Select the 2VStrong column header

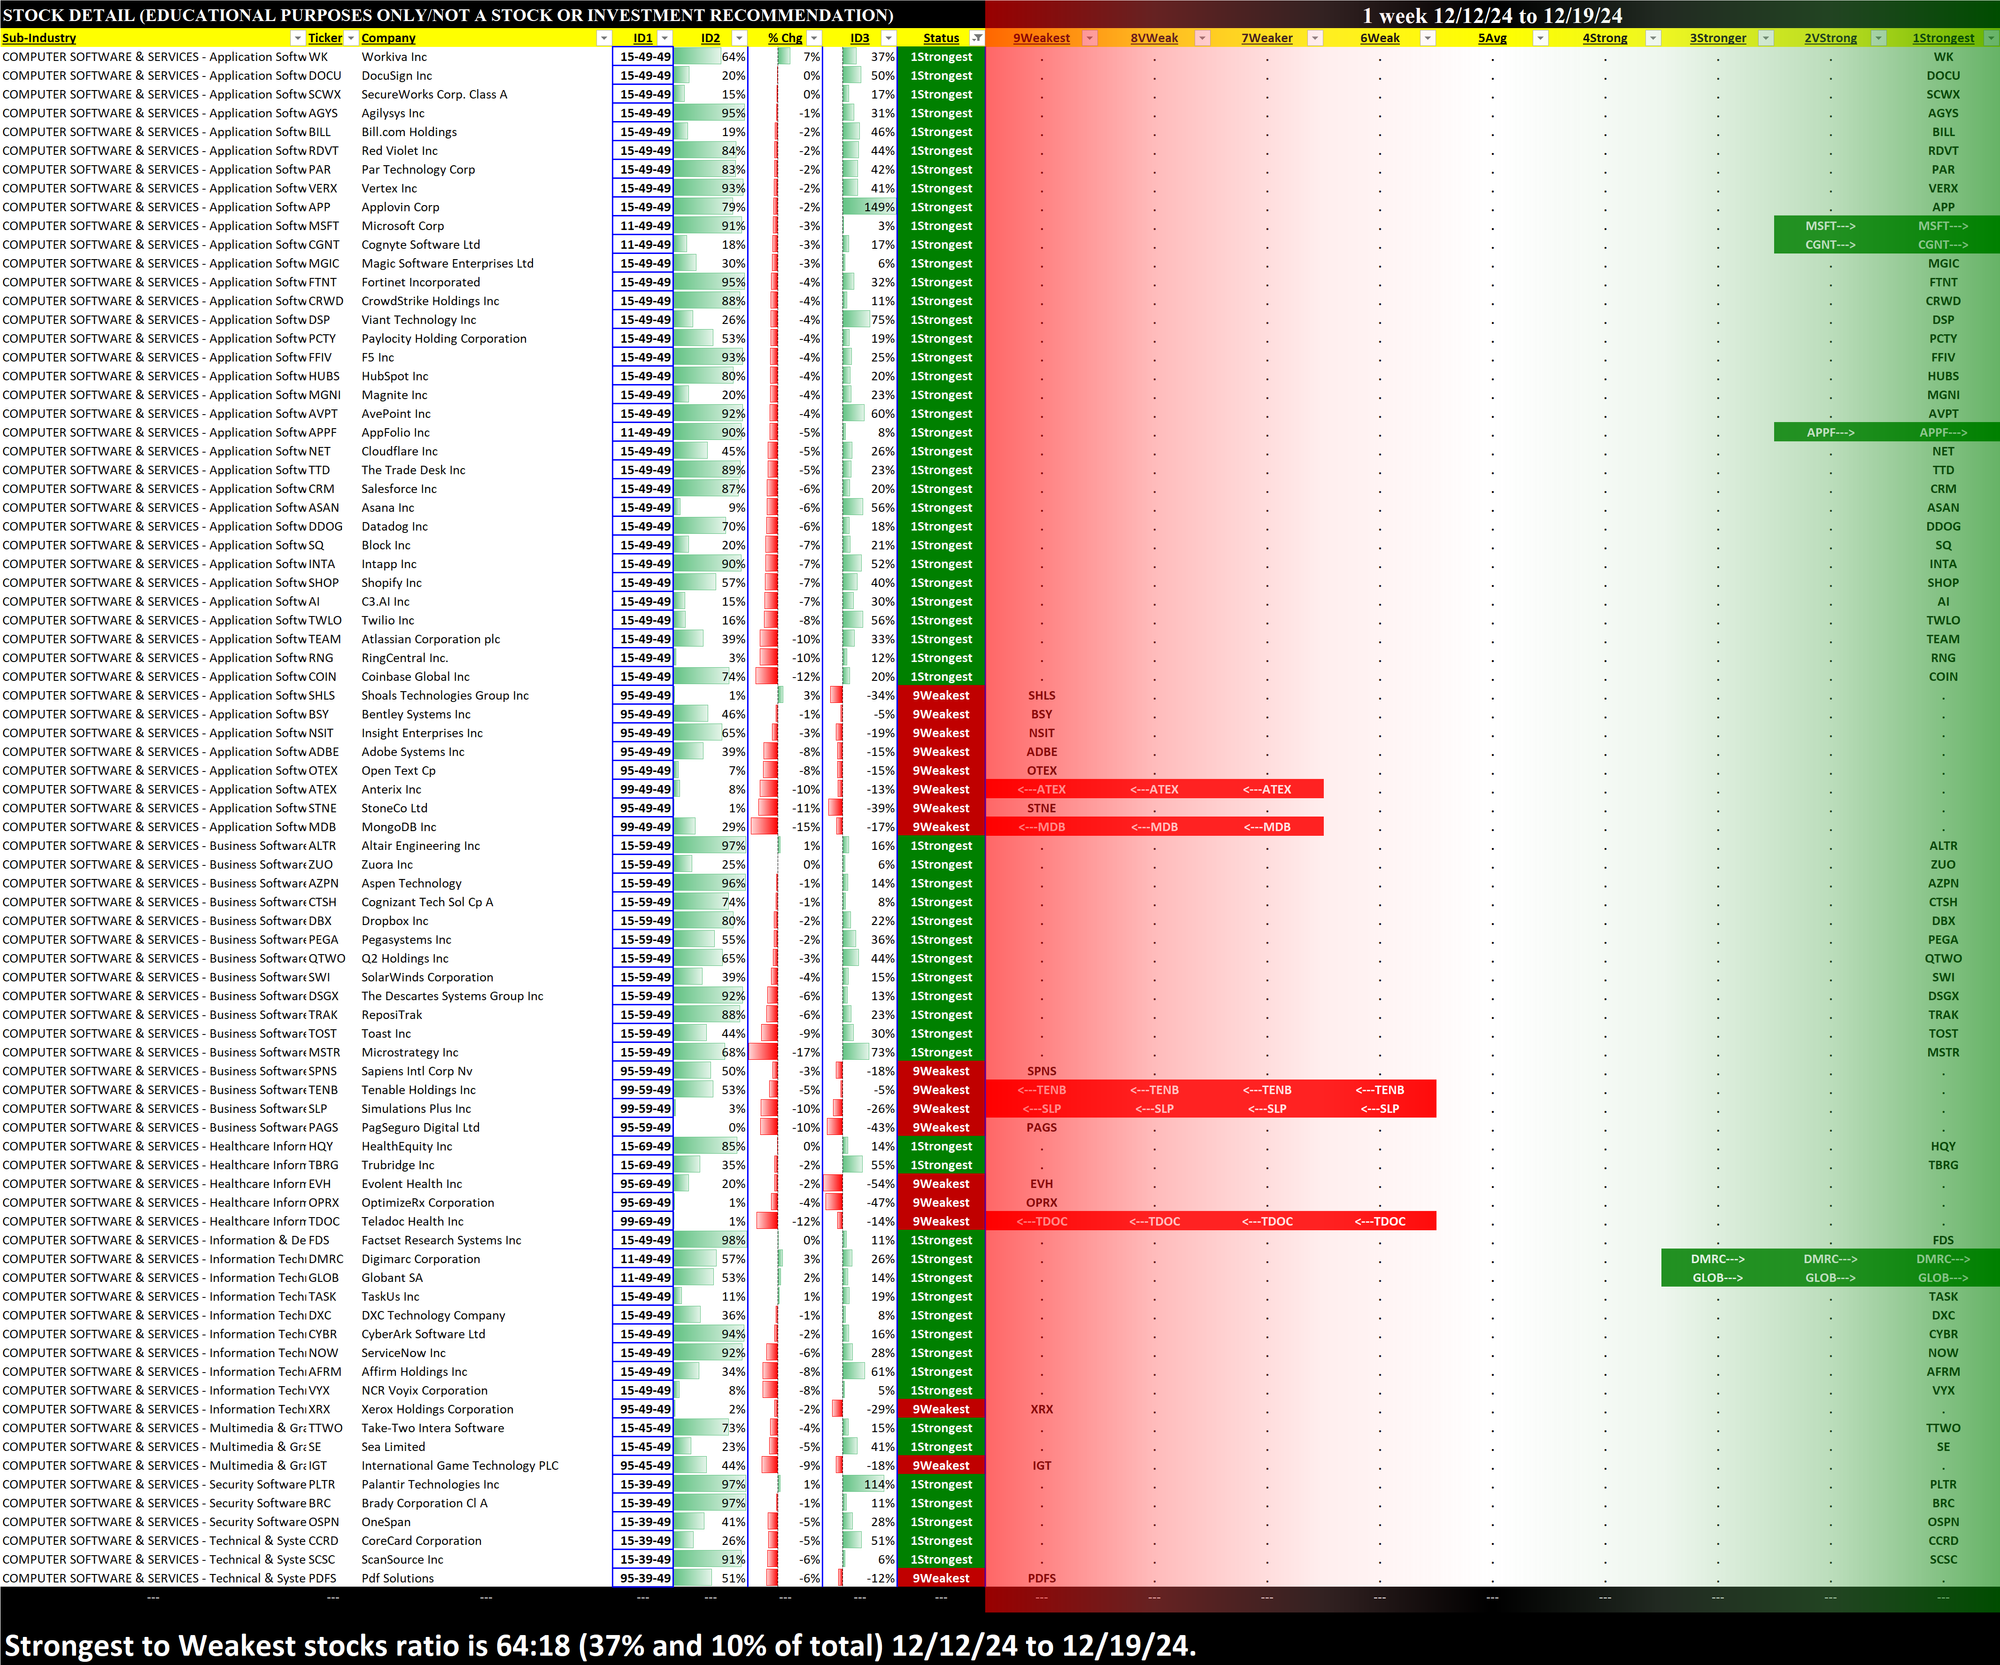click(1830, 38)
